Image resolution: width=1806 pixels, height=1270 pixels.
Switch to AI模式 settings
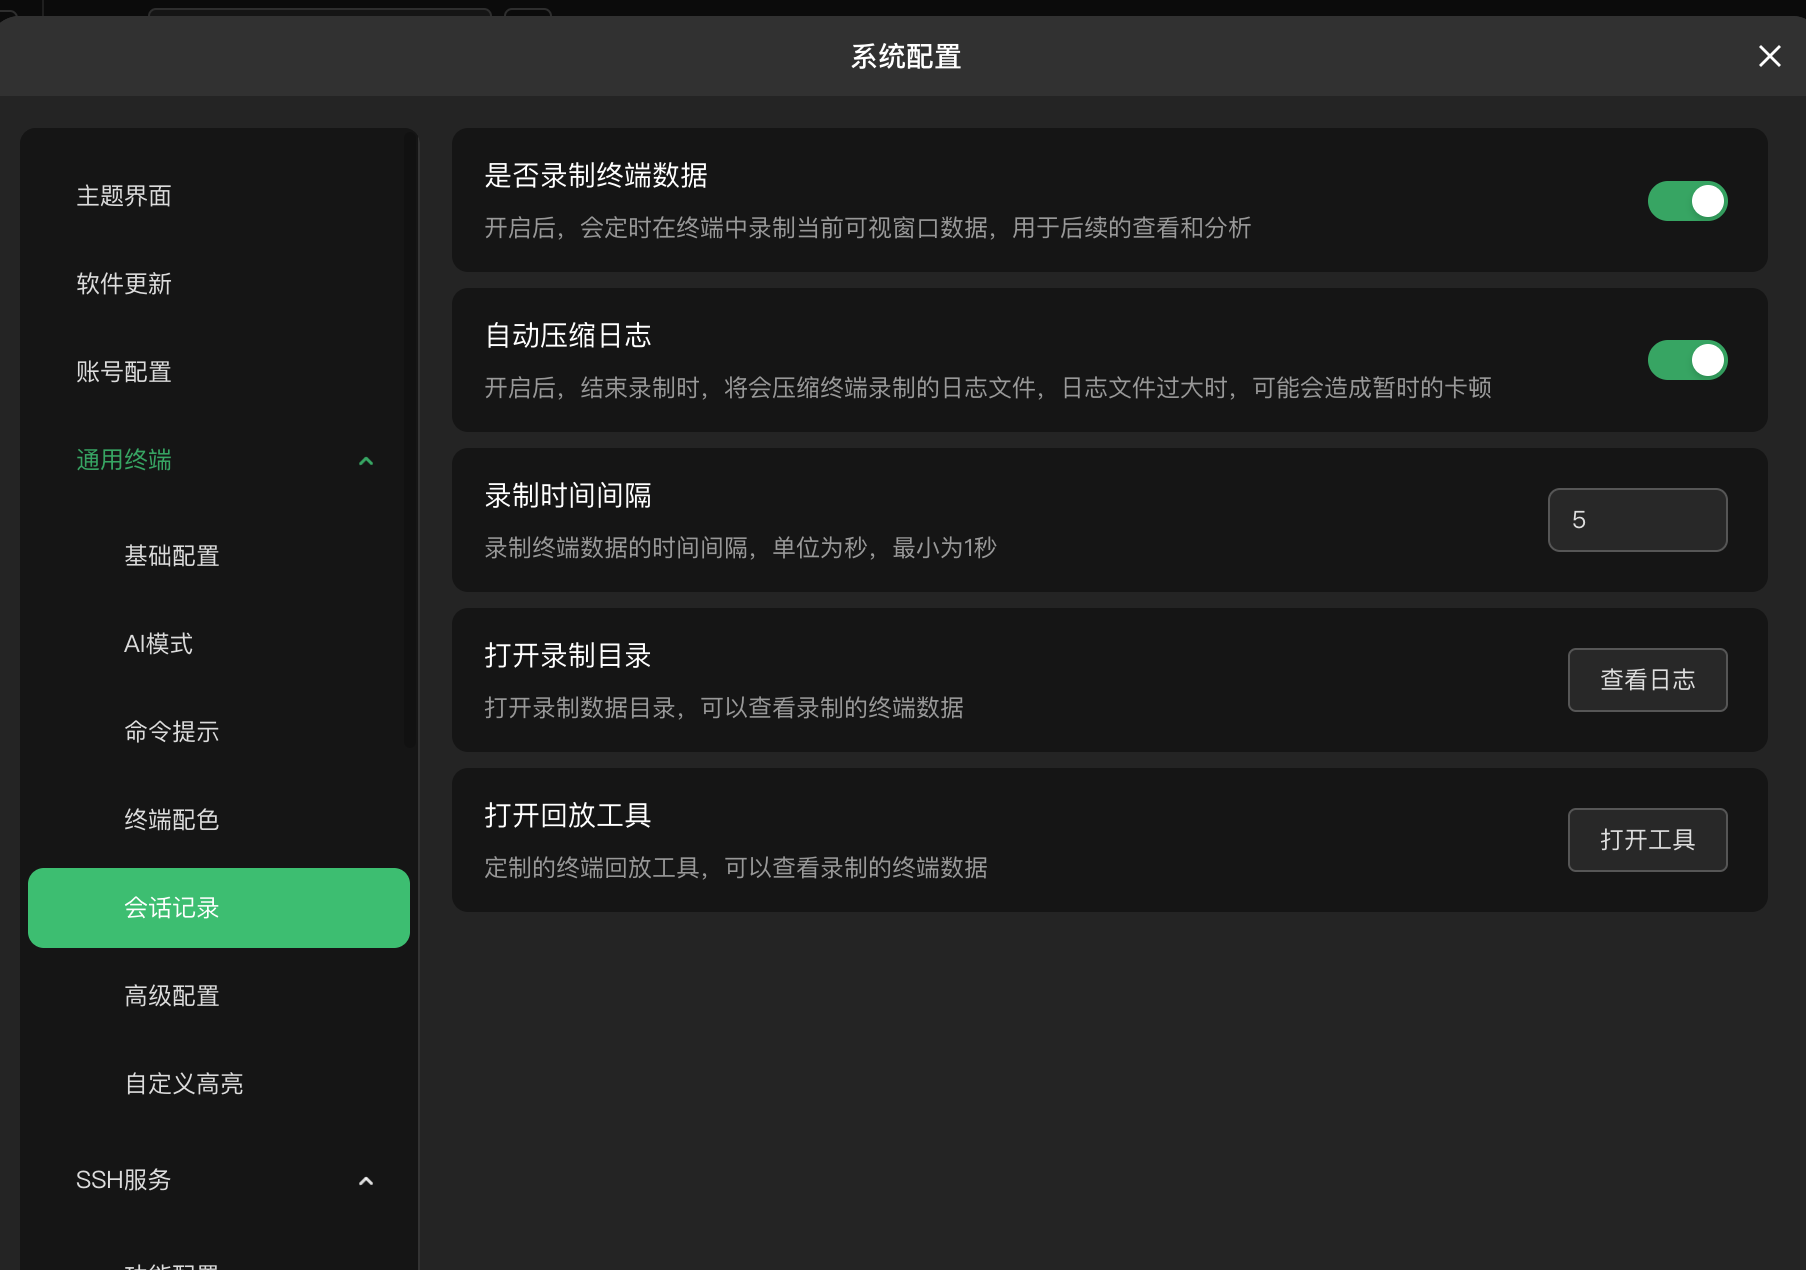[x=158, y=644]
